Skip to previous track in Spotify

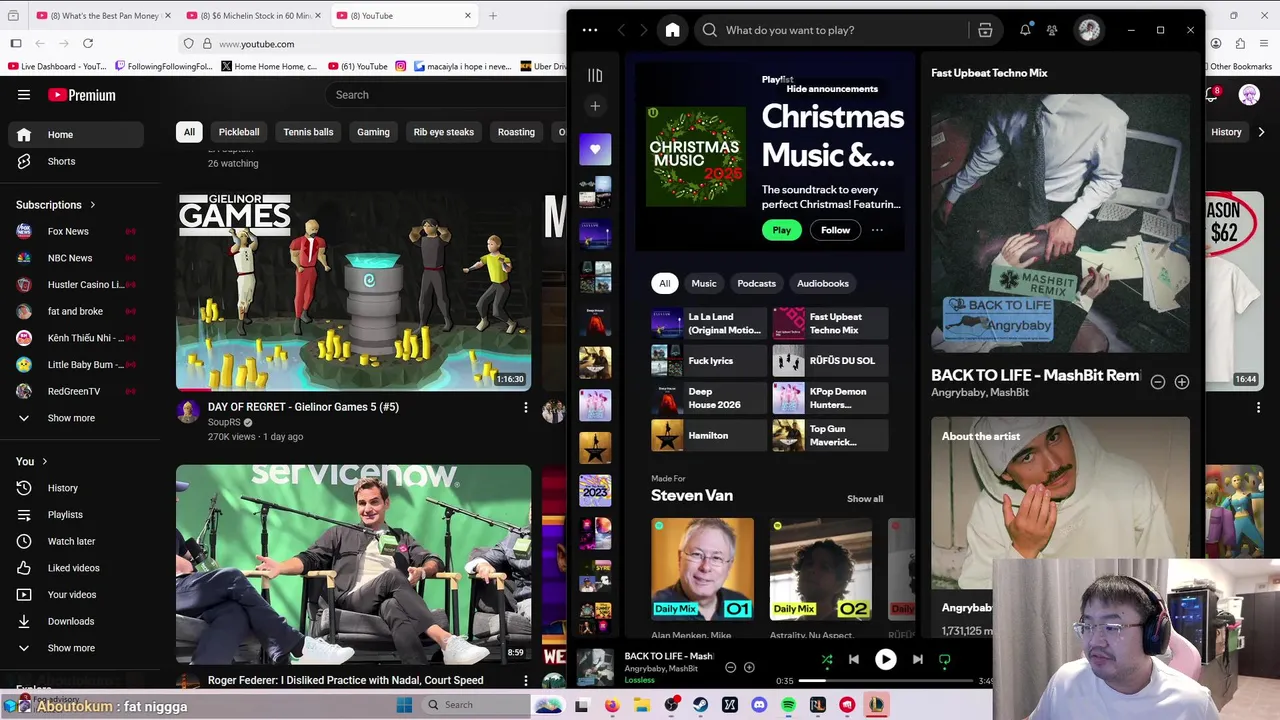[853, 659]
